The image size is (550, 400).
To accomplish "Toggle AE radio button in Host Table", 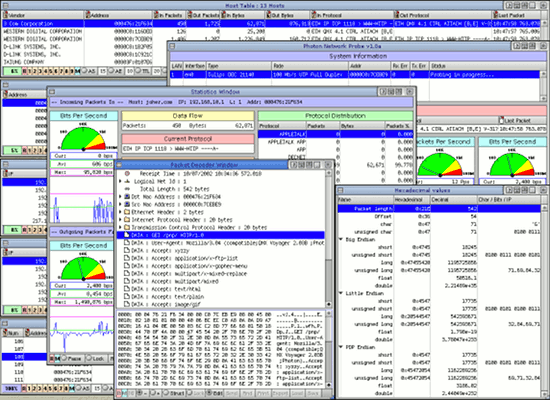I will pyautogui.click(x=110, y=71).
